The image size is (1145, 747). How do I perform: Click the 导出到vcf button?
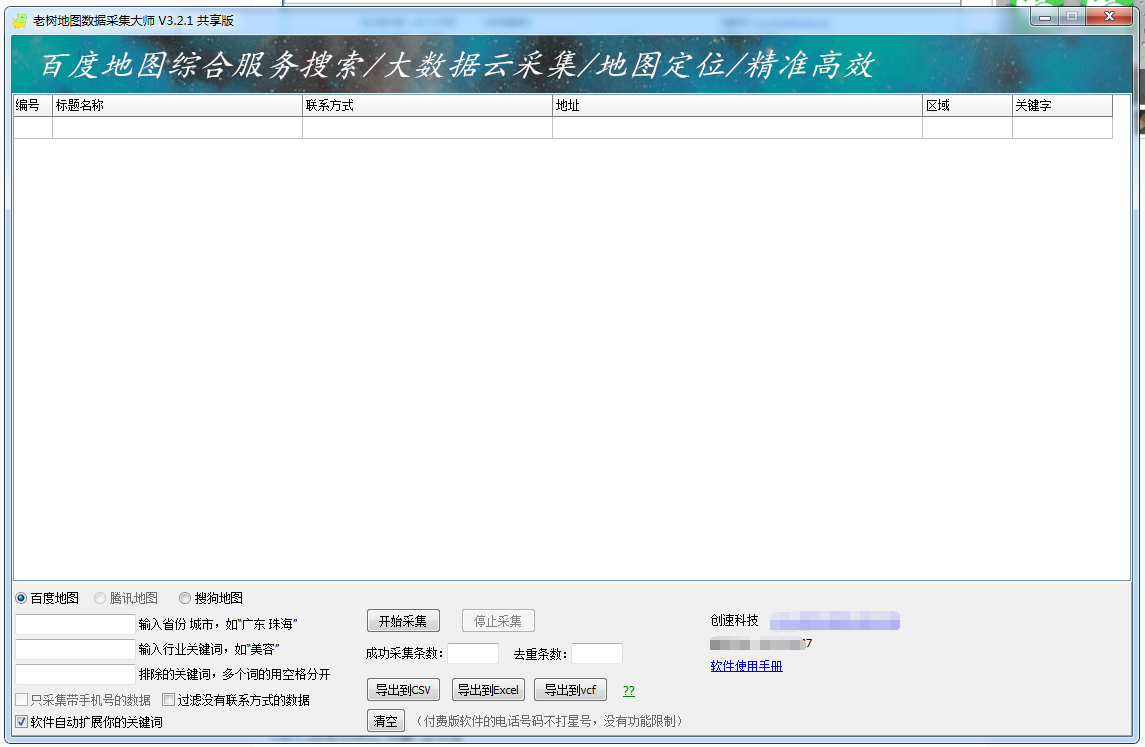pos(570,690)
